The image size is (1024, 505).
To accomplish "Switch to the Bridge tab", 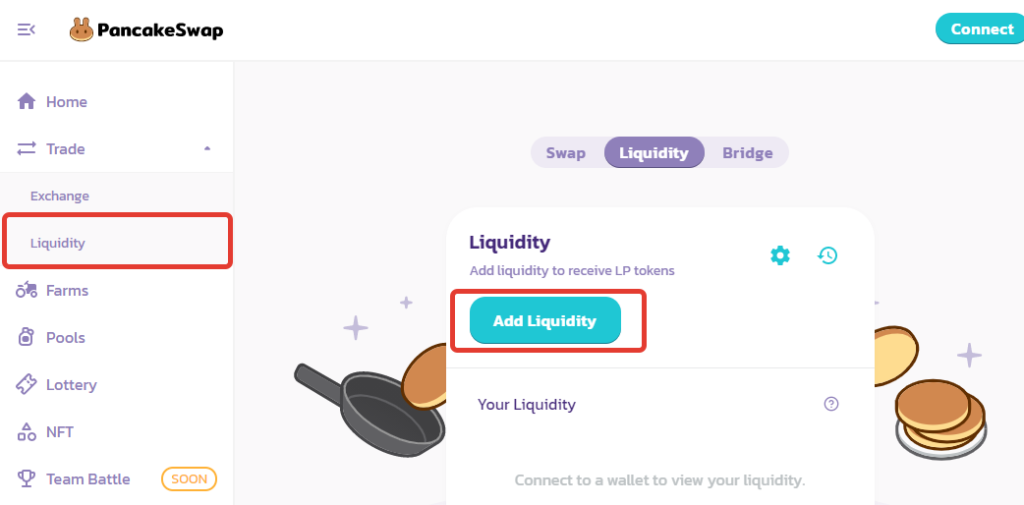I will click(x=747, y=153).
